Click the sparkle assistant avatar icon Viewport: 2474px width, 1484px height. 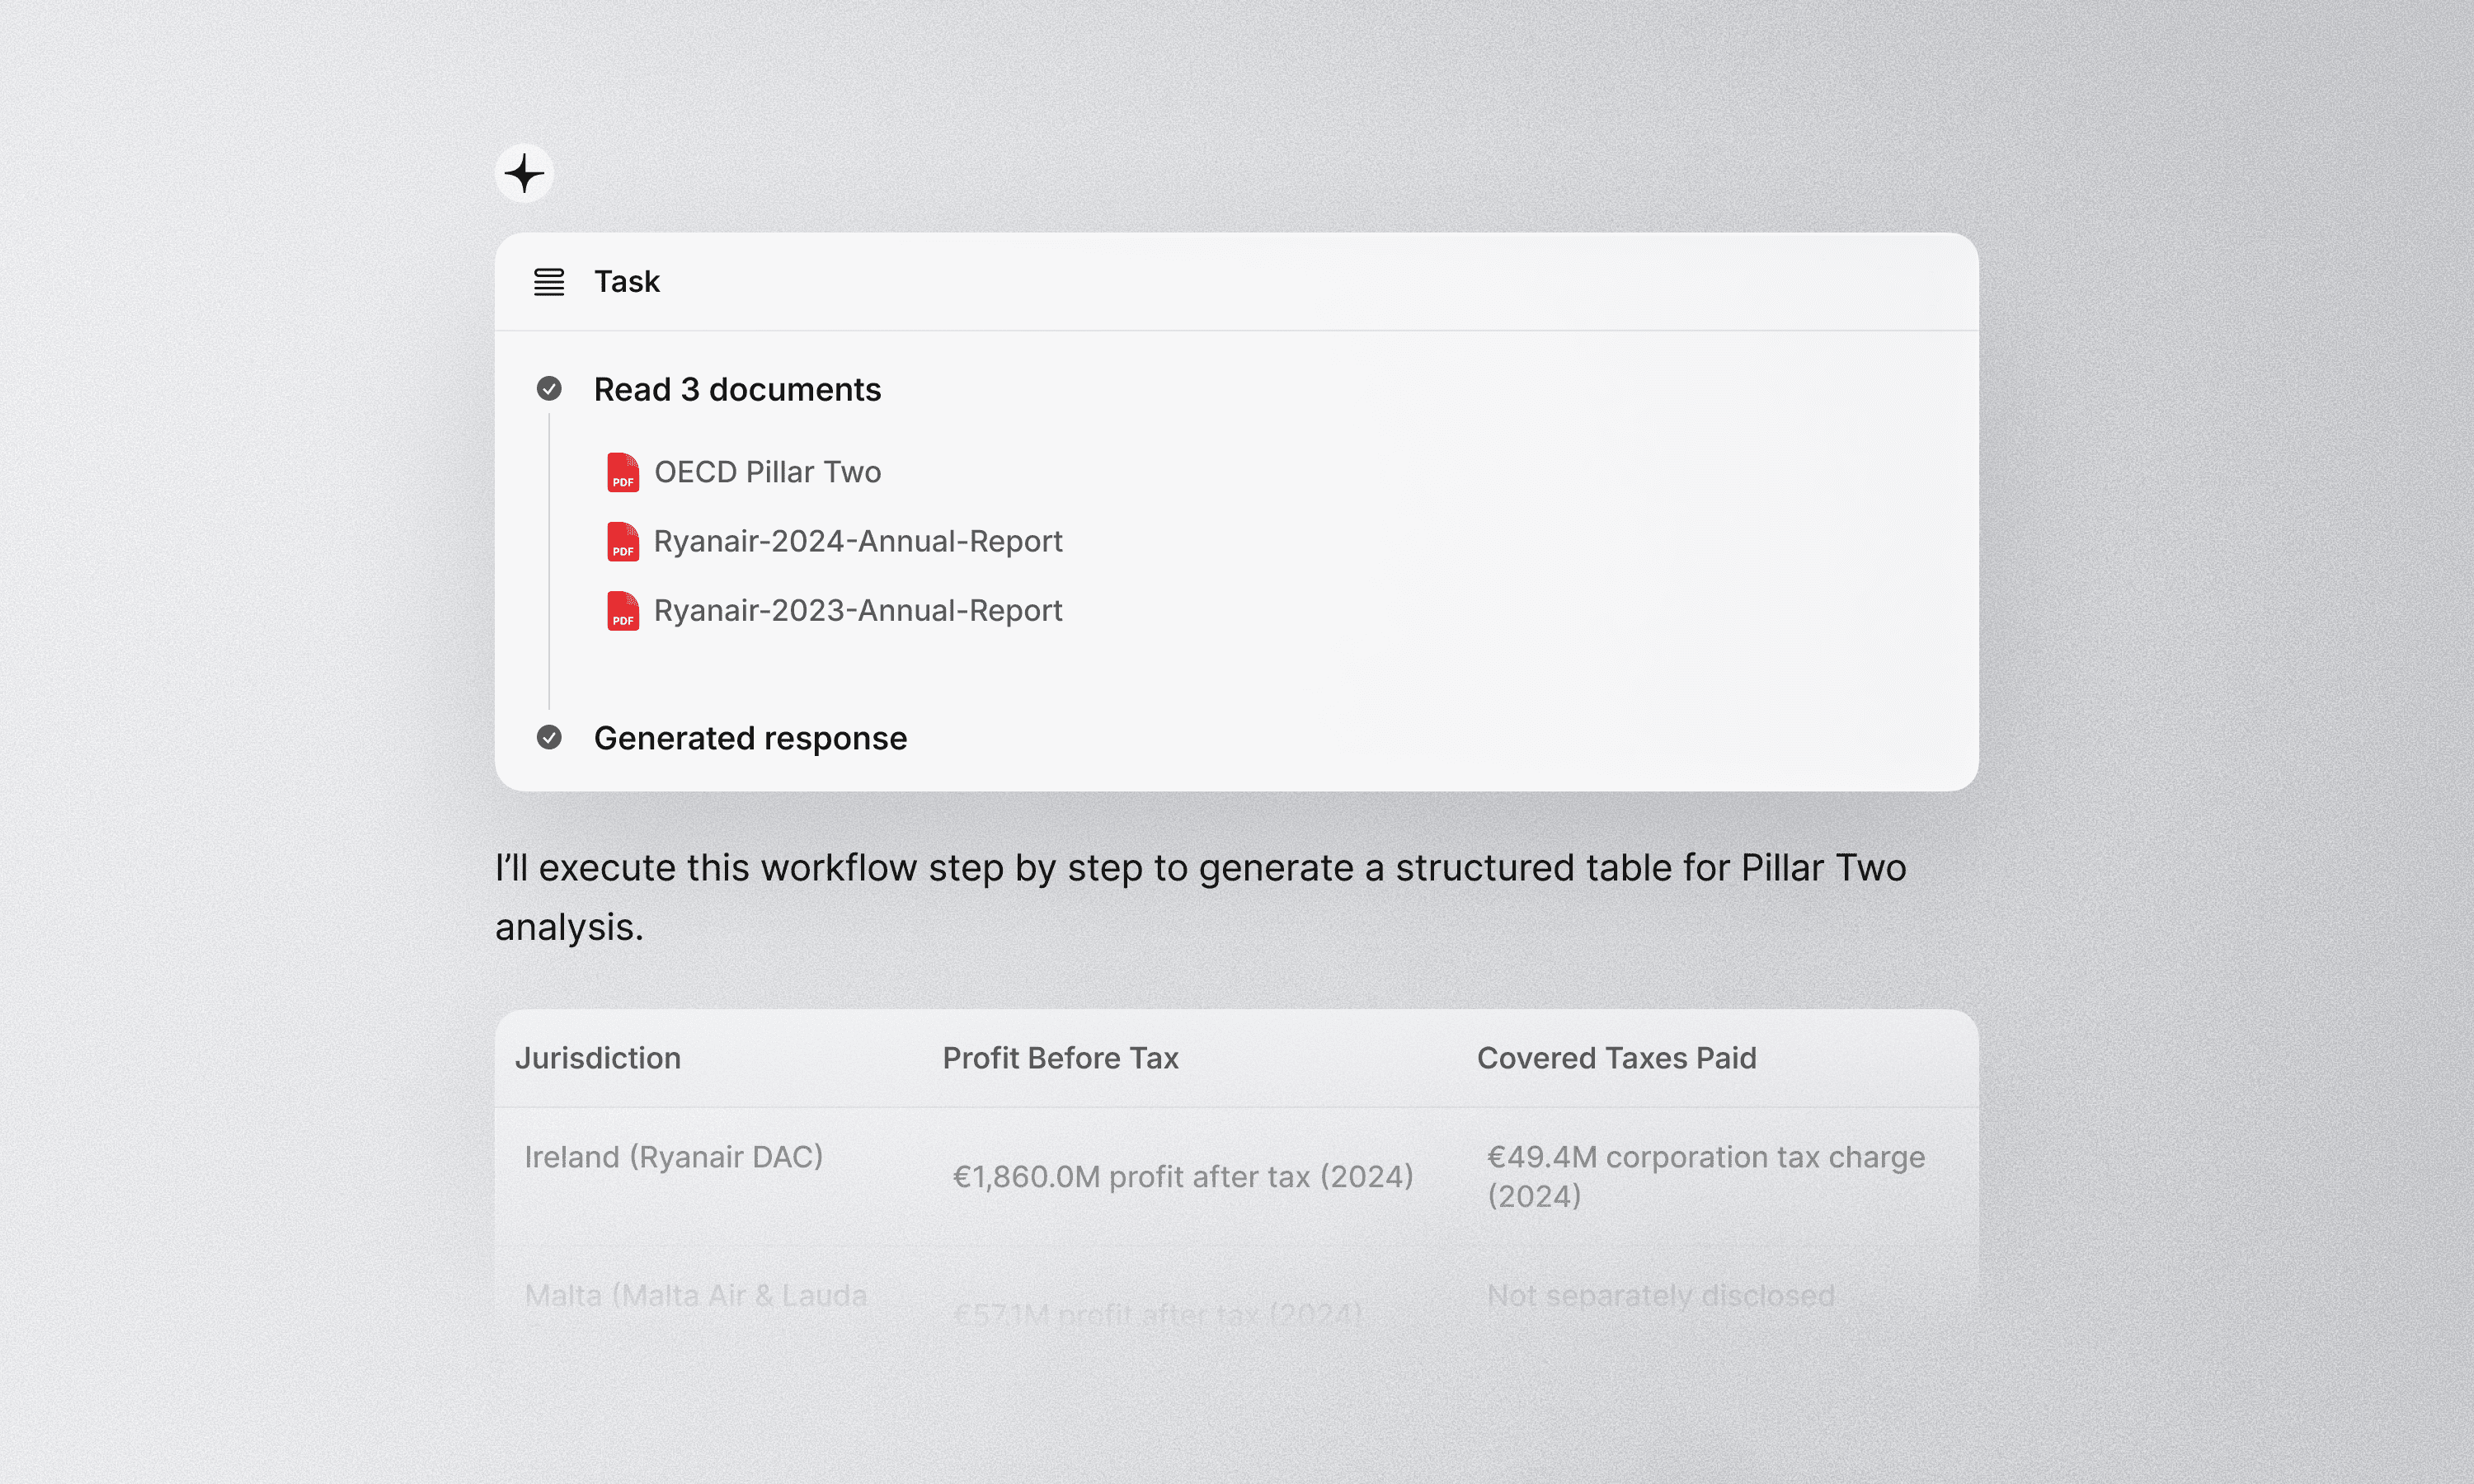pyautogui.click(x=524, y=174)
